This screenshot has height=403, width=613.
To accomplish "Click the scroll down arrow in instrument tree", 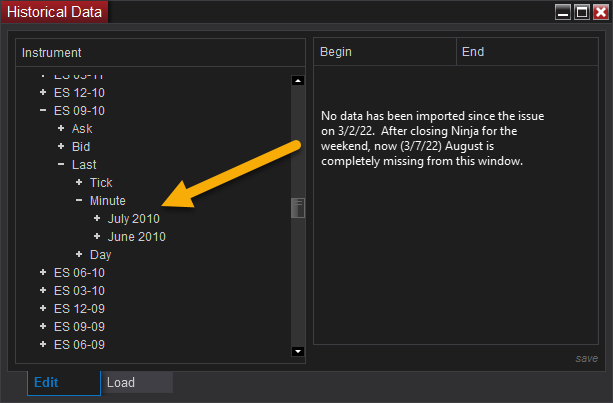I will tap(298, 351).
